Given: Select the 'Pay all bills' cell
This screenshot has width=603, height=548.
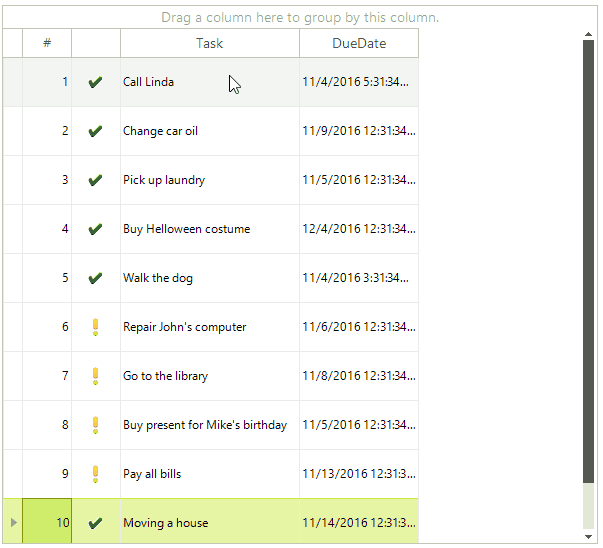Looking at the screenshot, I should [x=210, y=474].
